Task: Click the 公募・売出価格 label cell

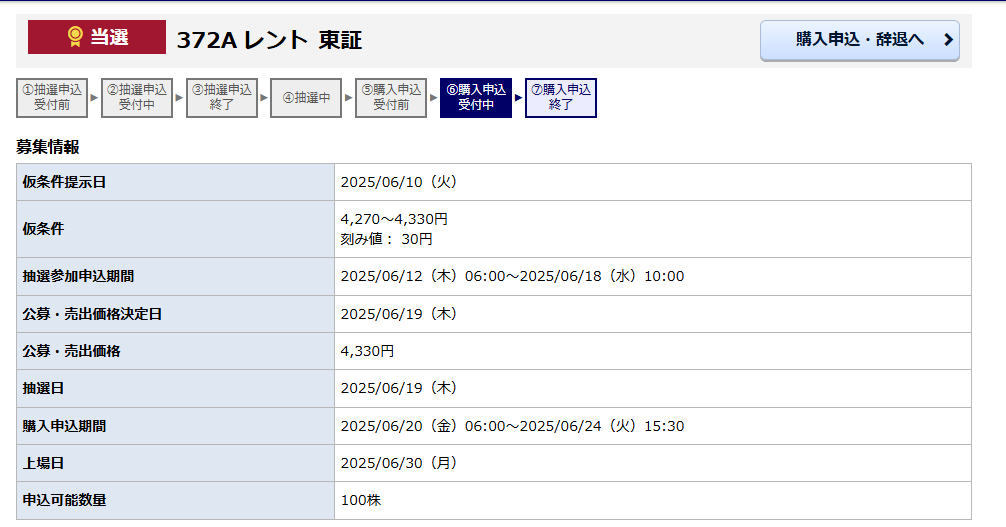Action: tap(175, 351)
